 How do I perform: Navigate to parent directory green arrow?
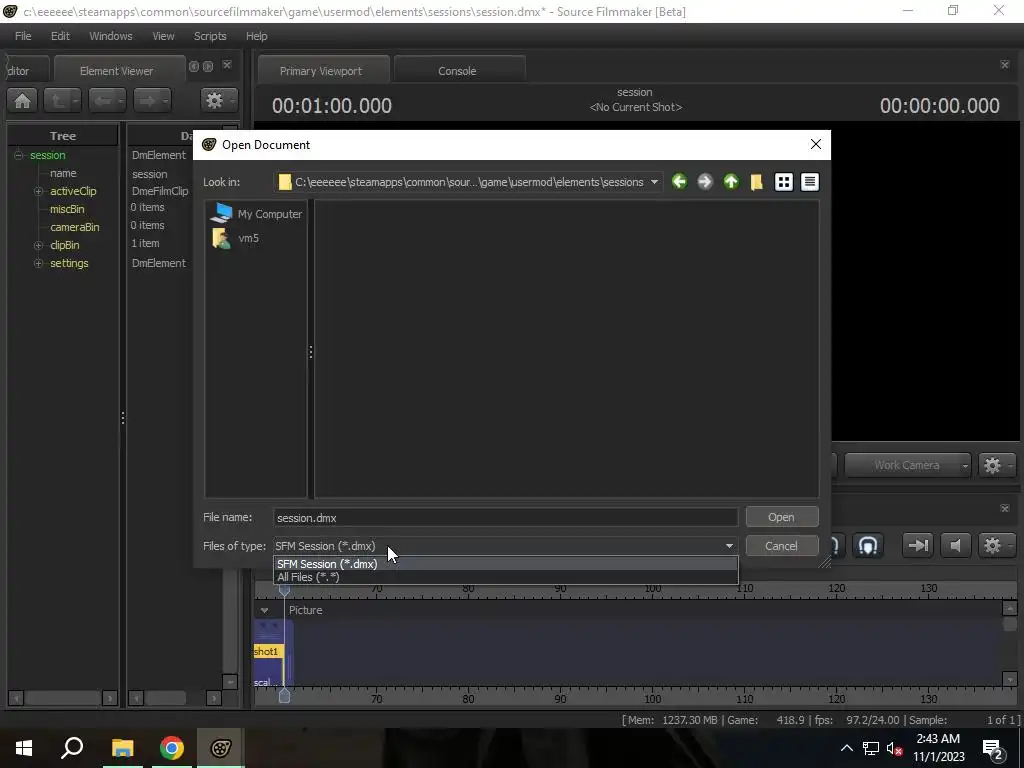pyautogui.click(x=731, y=182)
